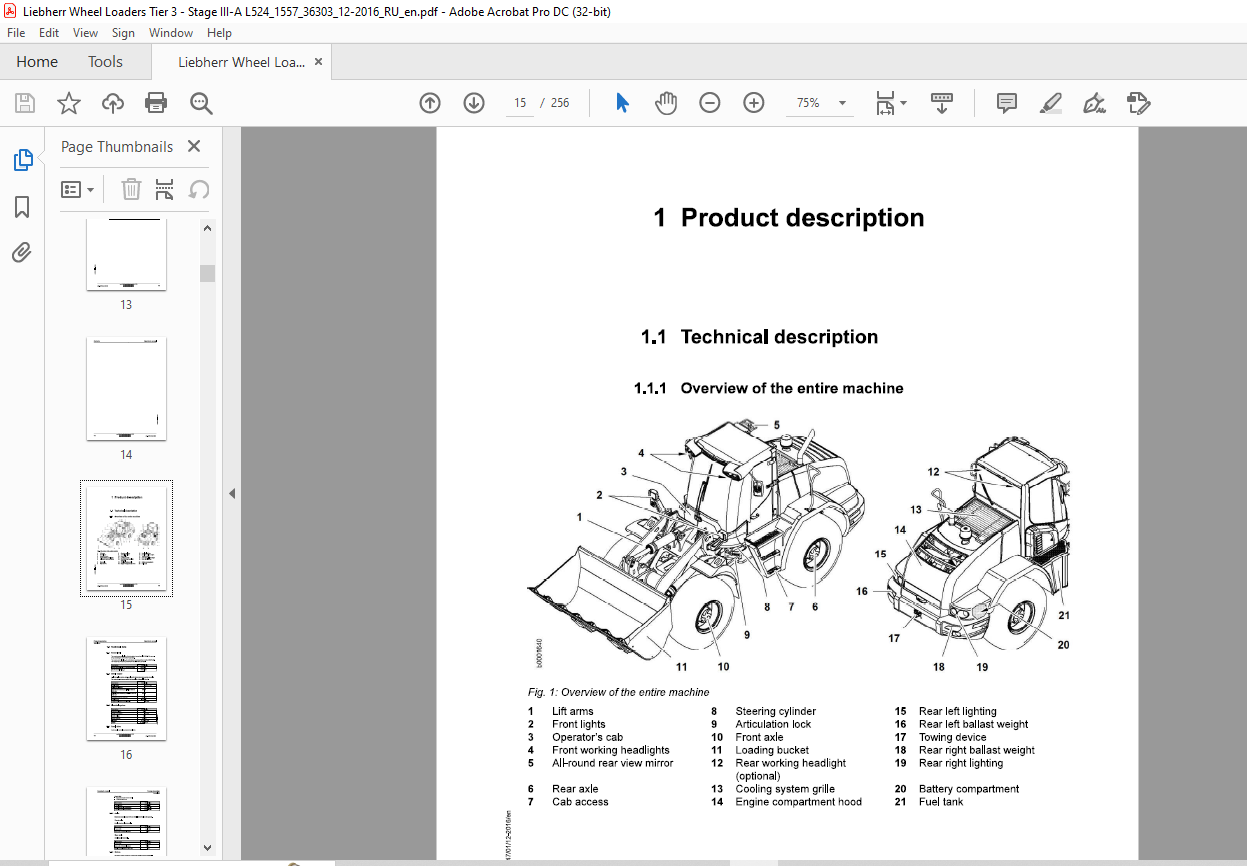Select page 13 thumbnail
1247x866 pixels.
(x=126, y=255)
